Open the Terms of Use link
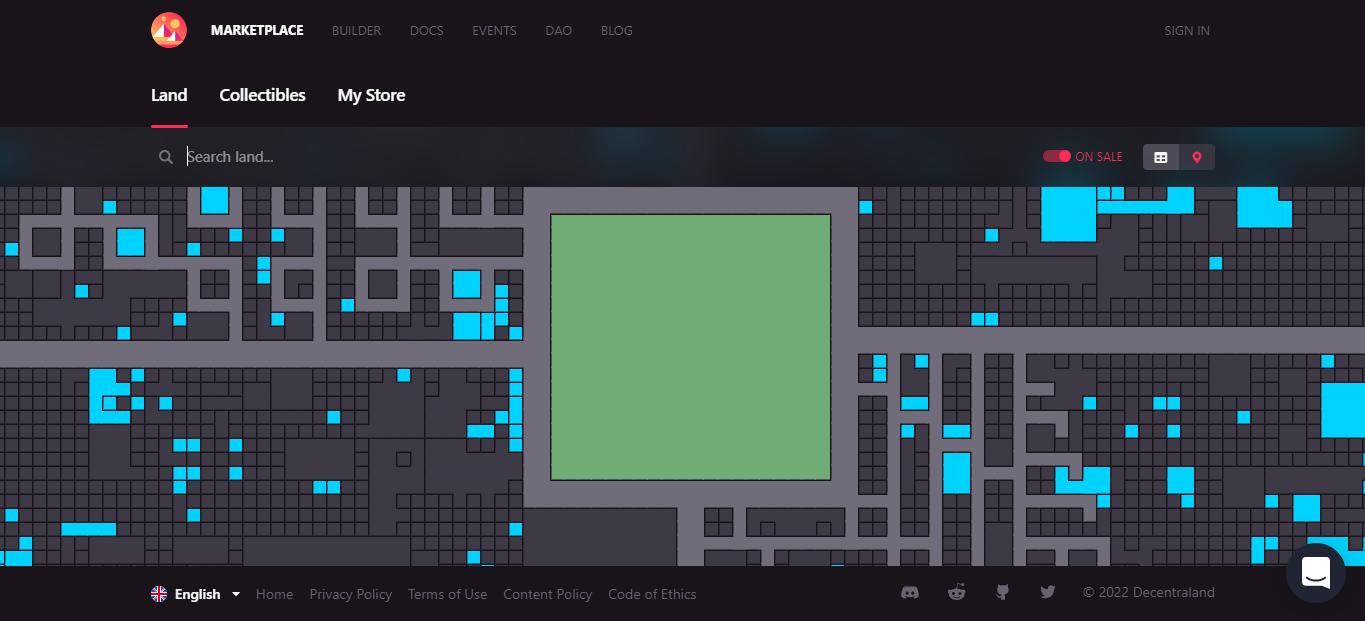The width and height of the screenshot is (1365, 621). (x=447, y=594)
